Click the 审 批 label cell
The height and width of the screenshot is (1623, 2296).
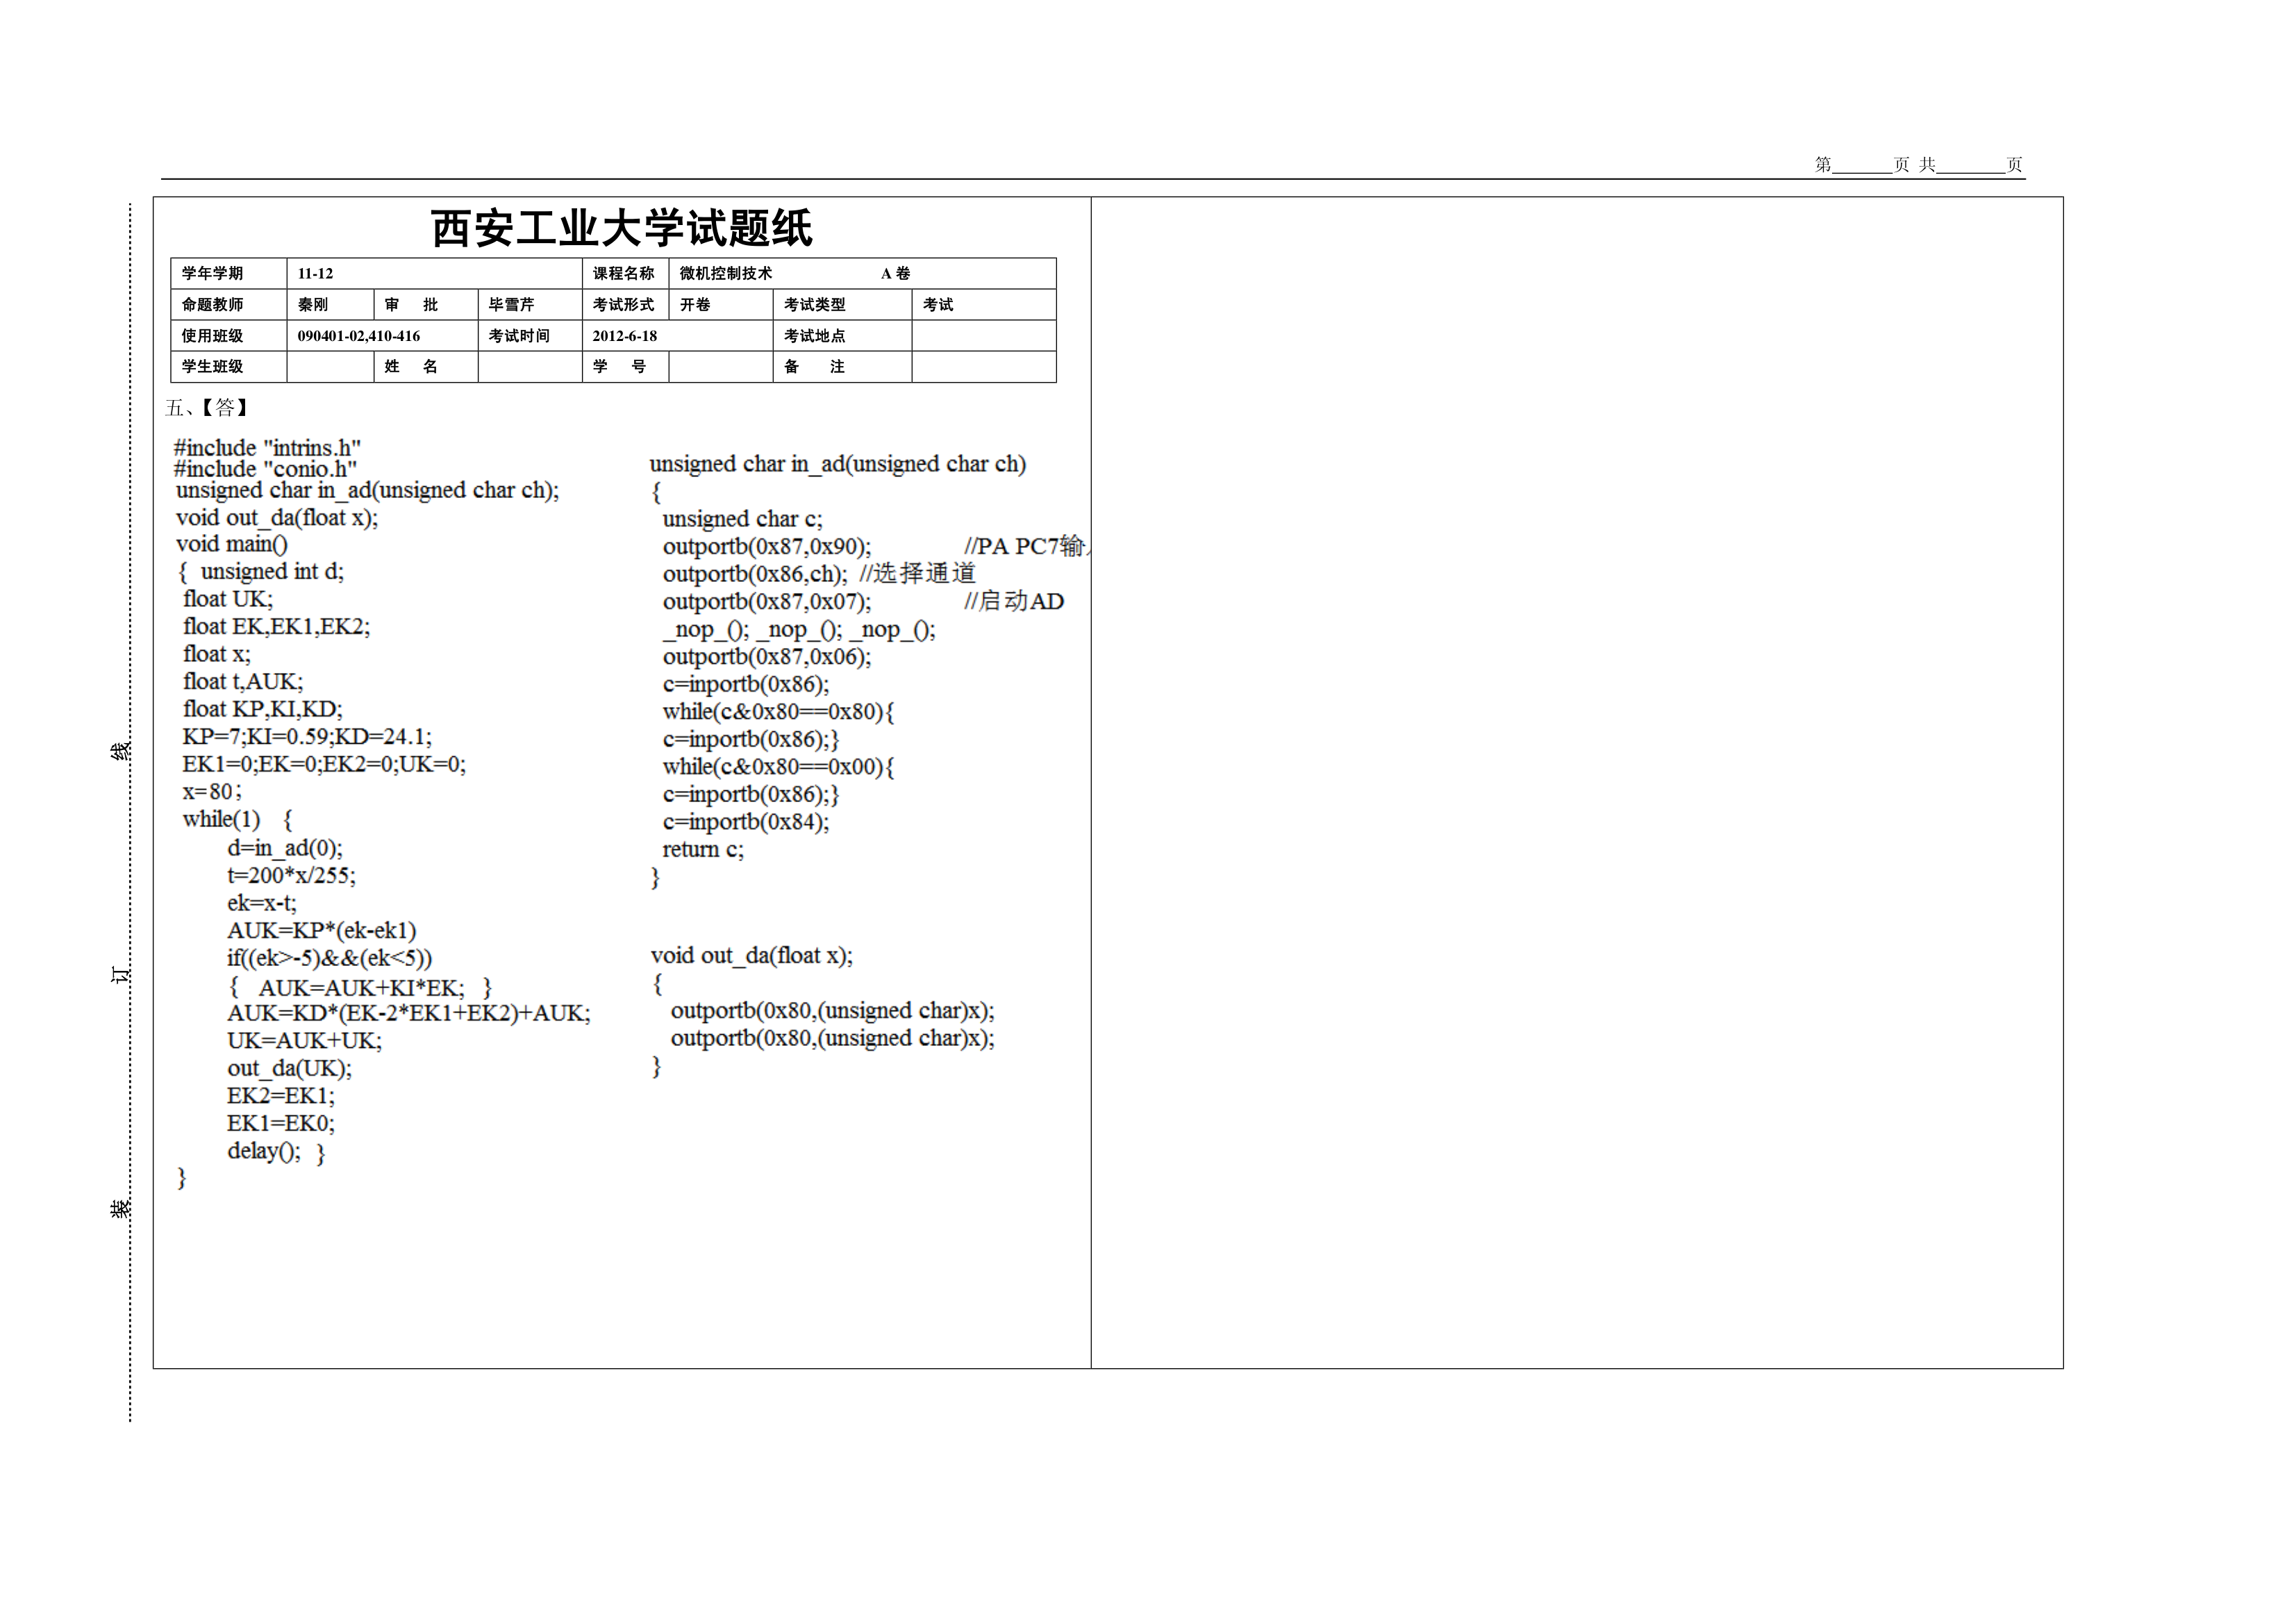click(426, 304)
